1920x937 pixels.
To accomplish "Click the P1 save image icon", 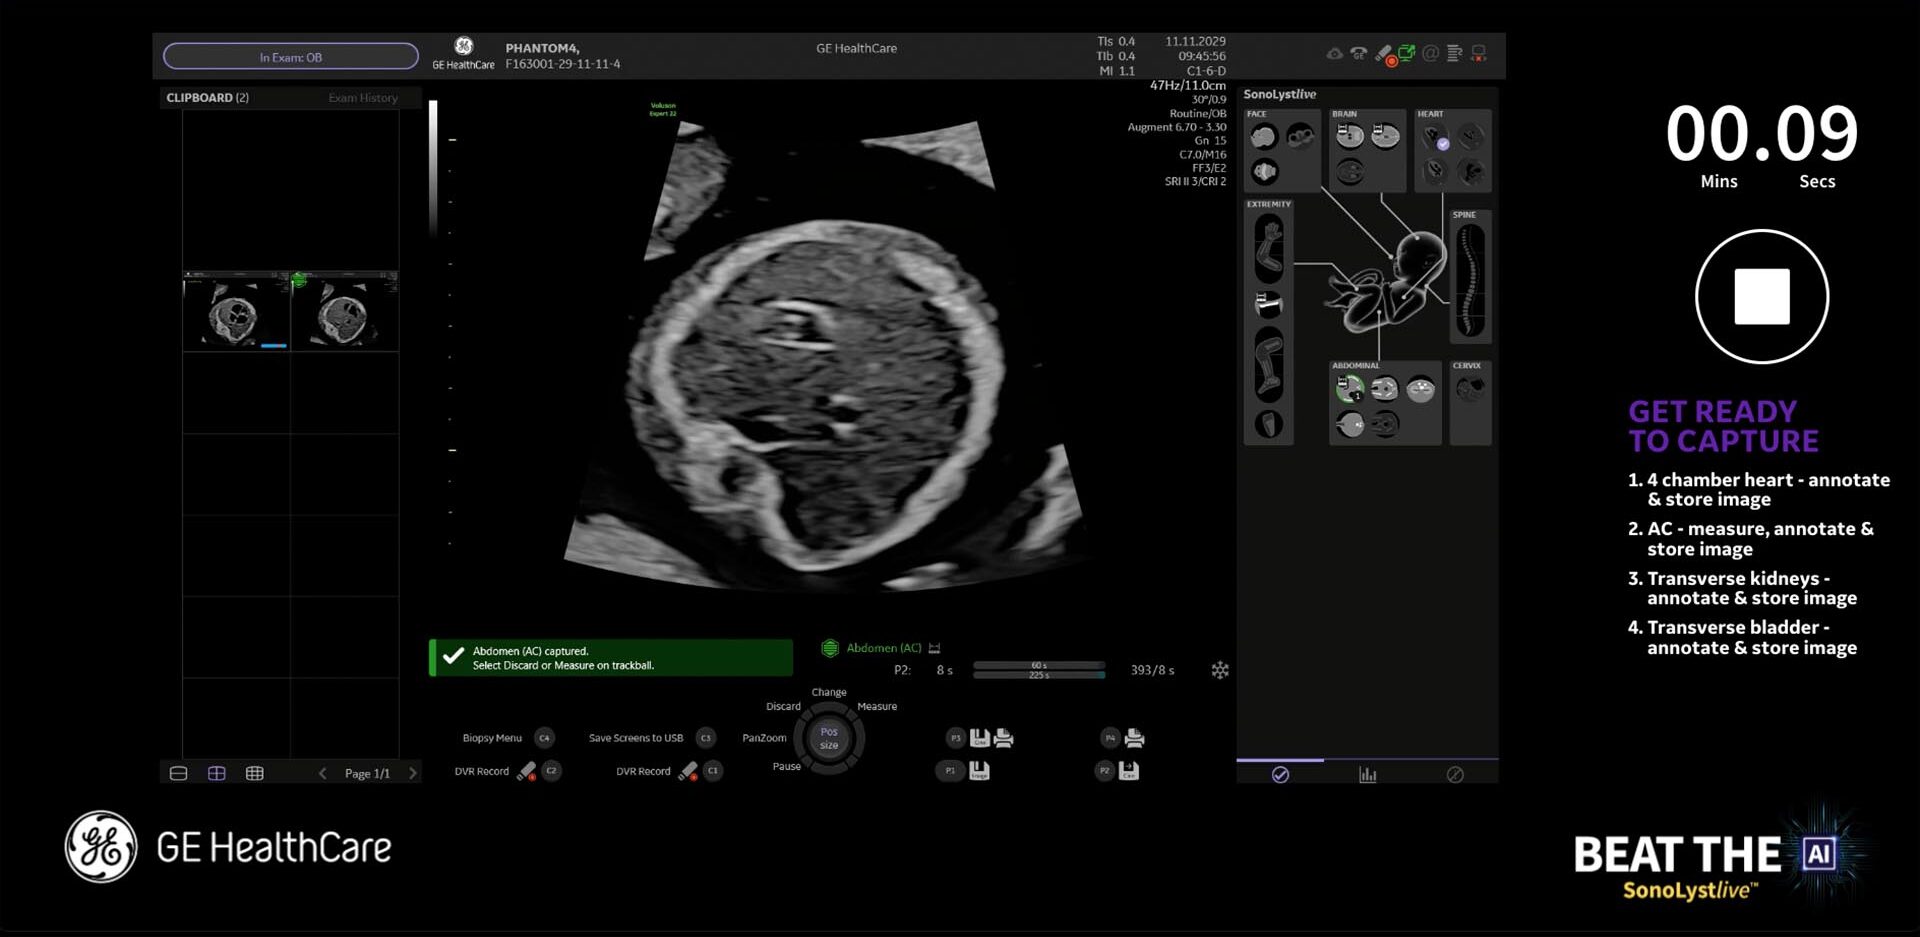I will 979,770.
